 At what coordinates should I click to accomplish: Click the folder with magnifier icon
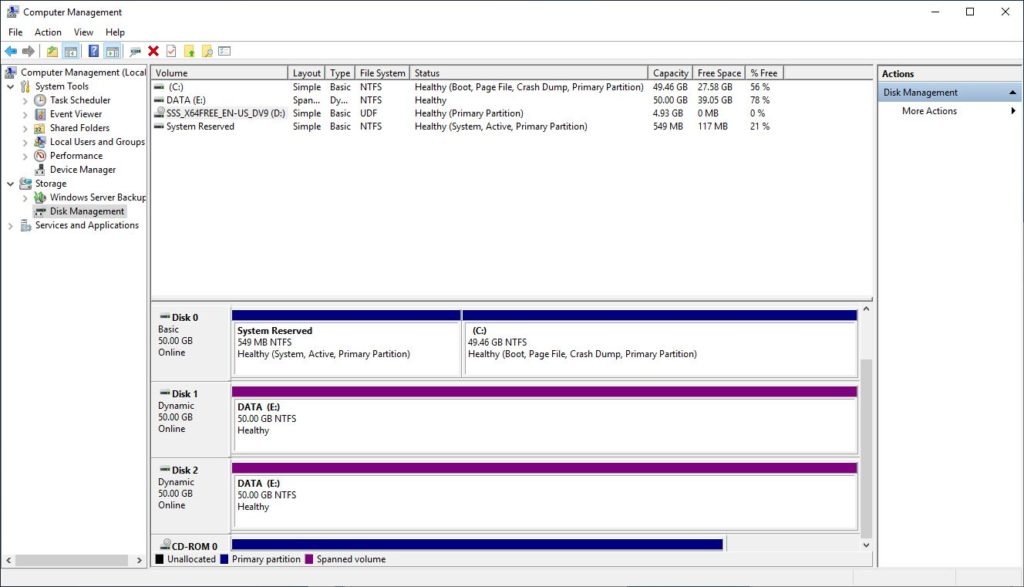pyautogui.click(x=207, y=51)
